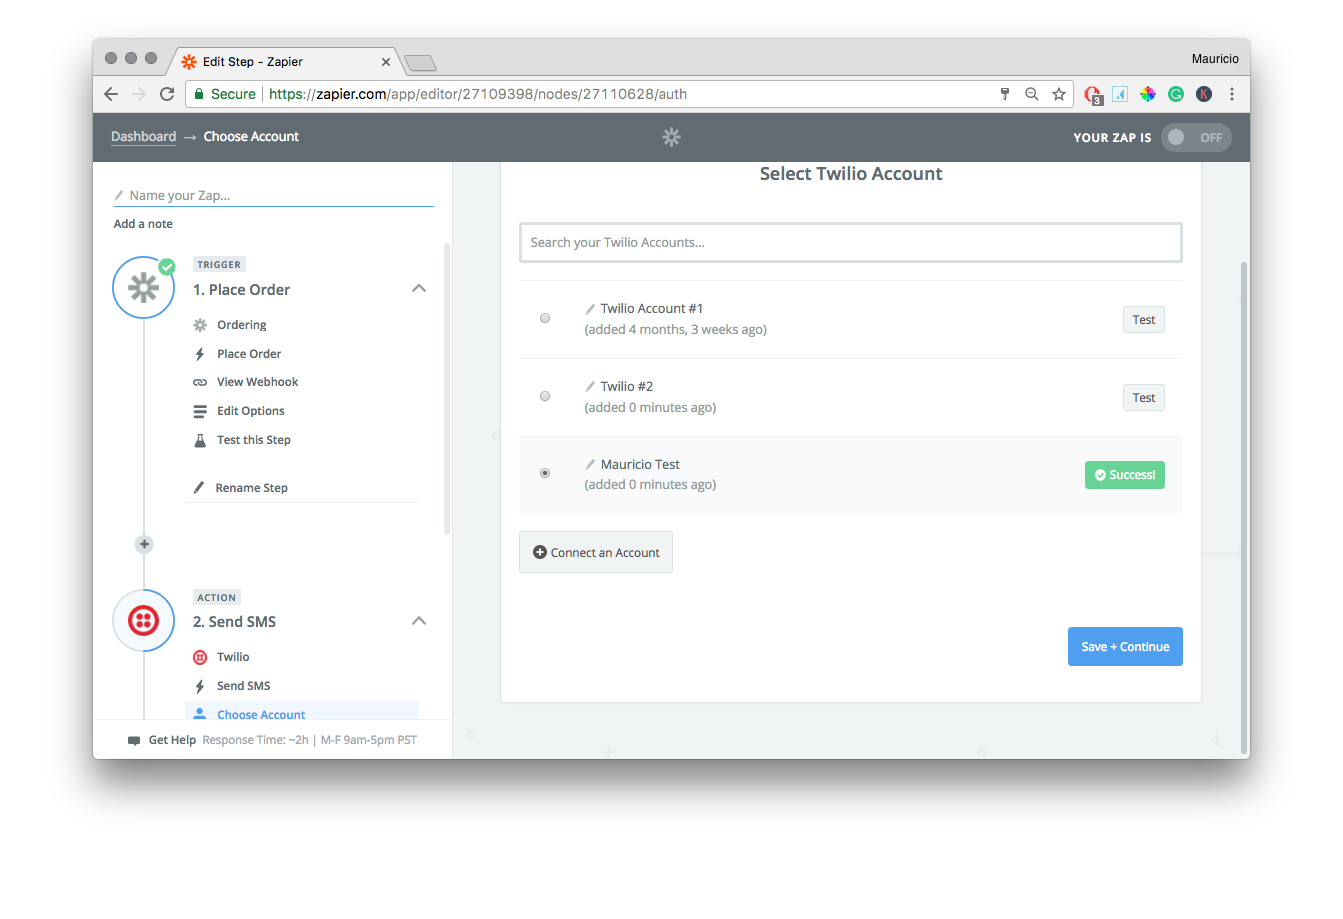Click Connect an Account
Screen dimensions: 1343x919
pyautogui.click(x=596, y=552)
